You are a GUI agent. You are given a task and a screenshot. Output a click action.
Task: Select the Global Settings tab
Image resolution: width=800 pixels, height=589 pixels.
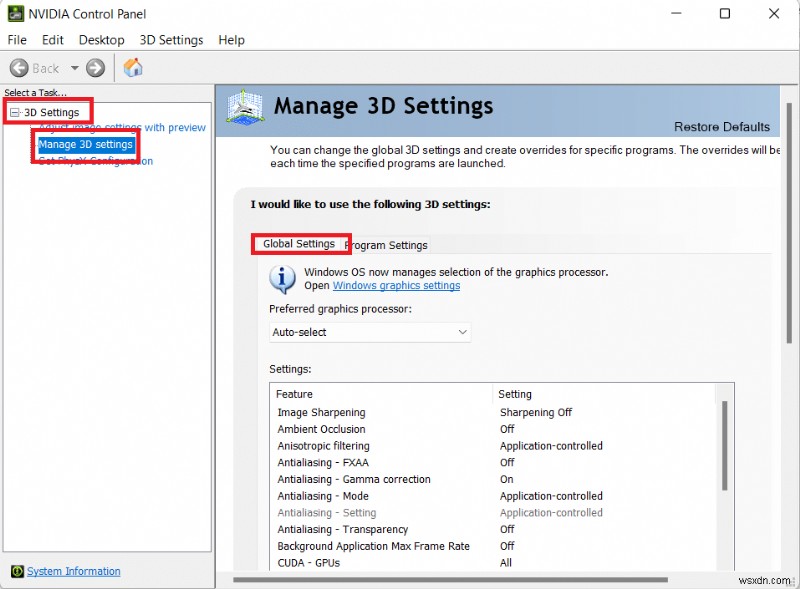[x=301, y=243]
